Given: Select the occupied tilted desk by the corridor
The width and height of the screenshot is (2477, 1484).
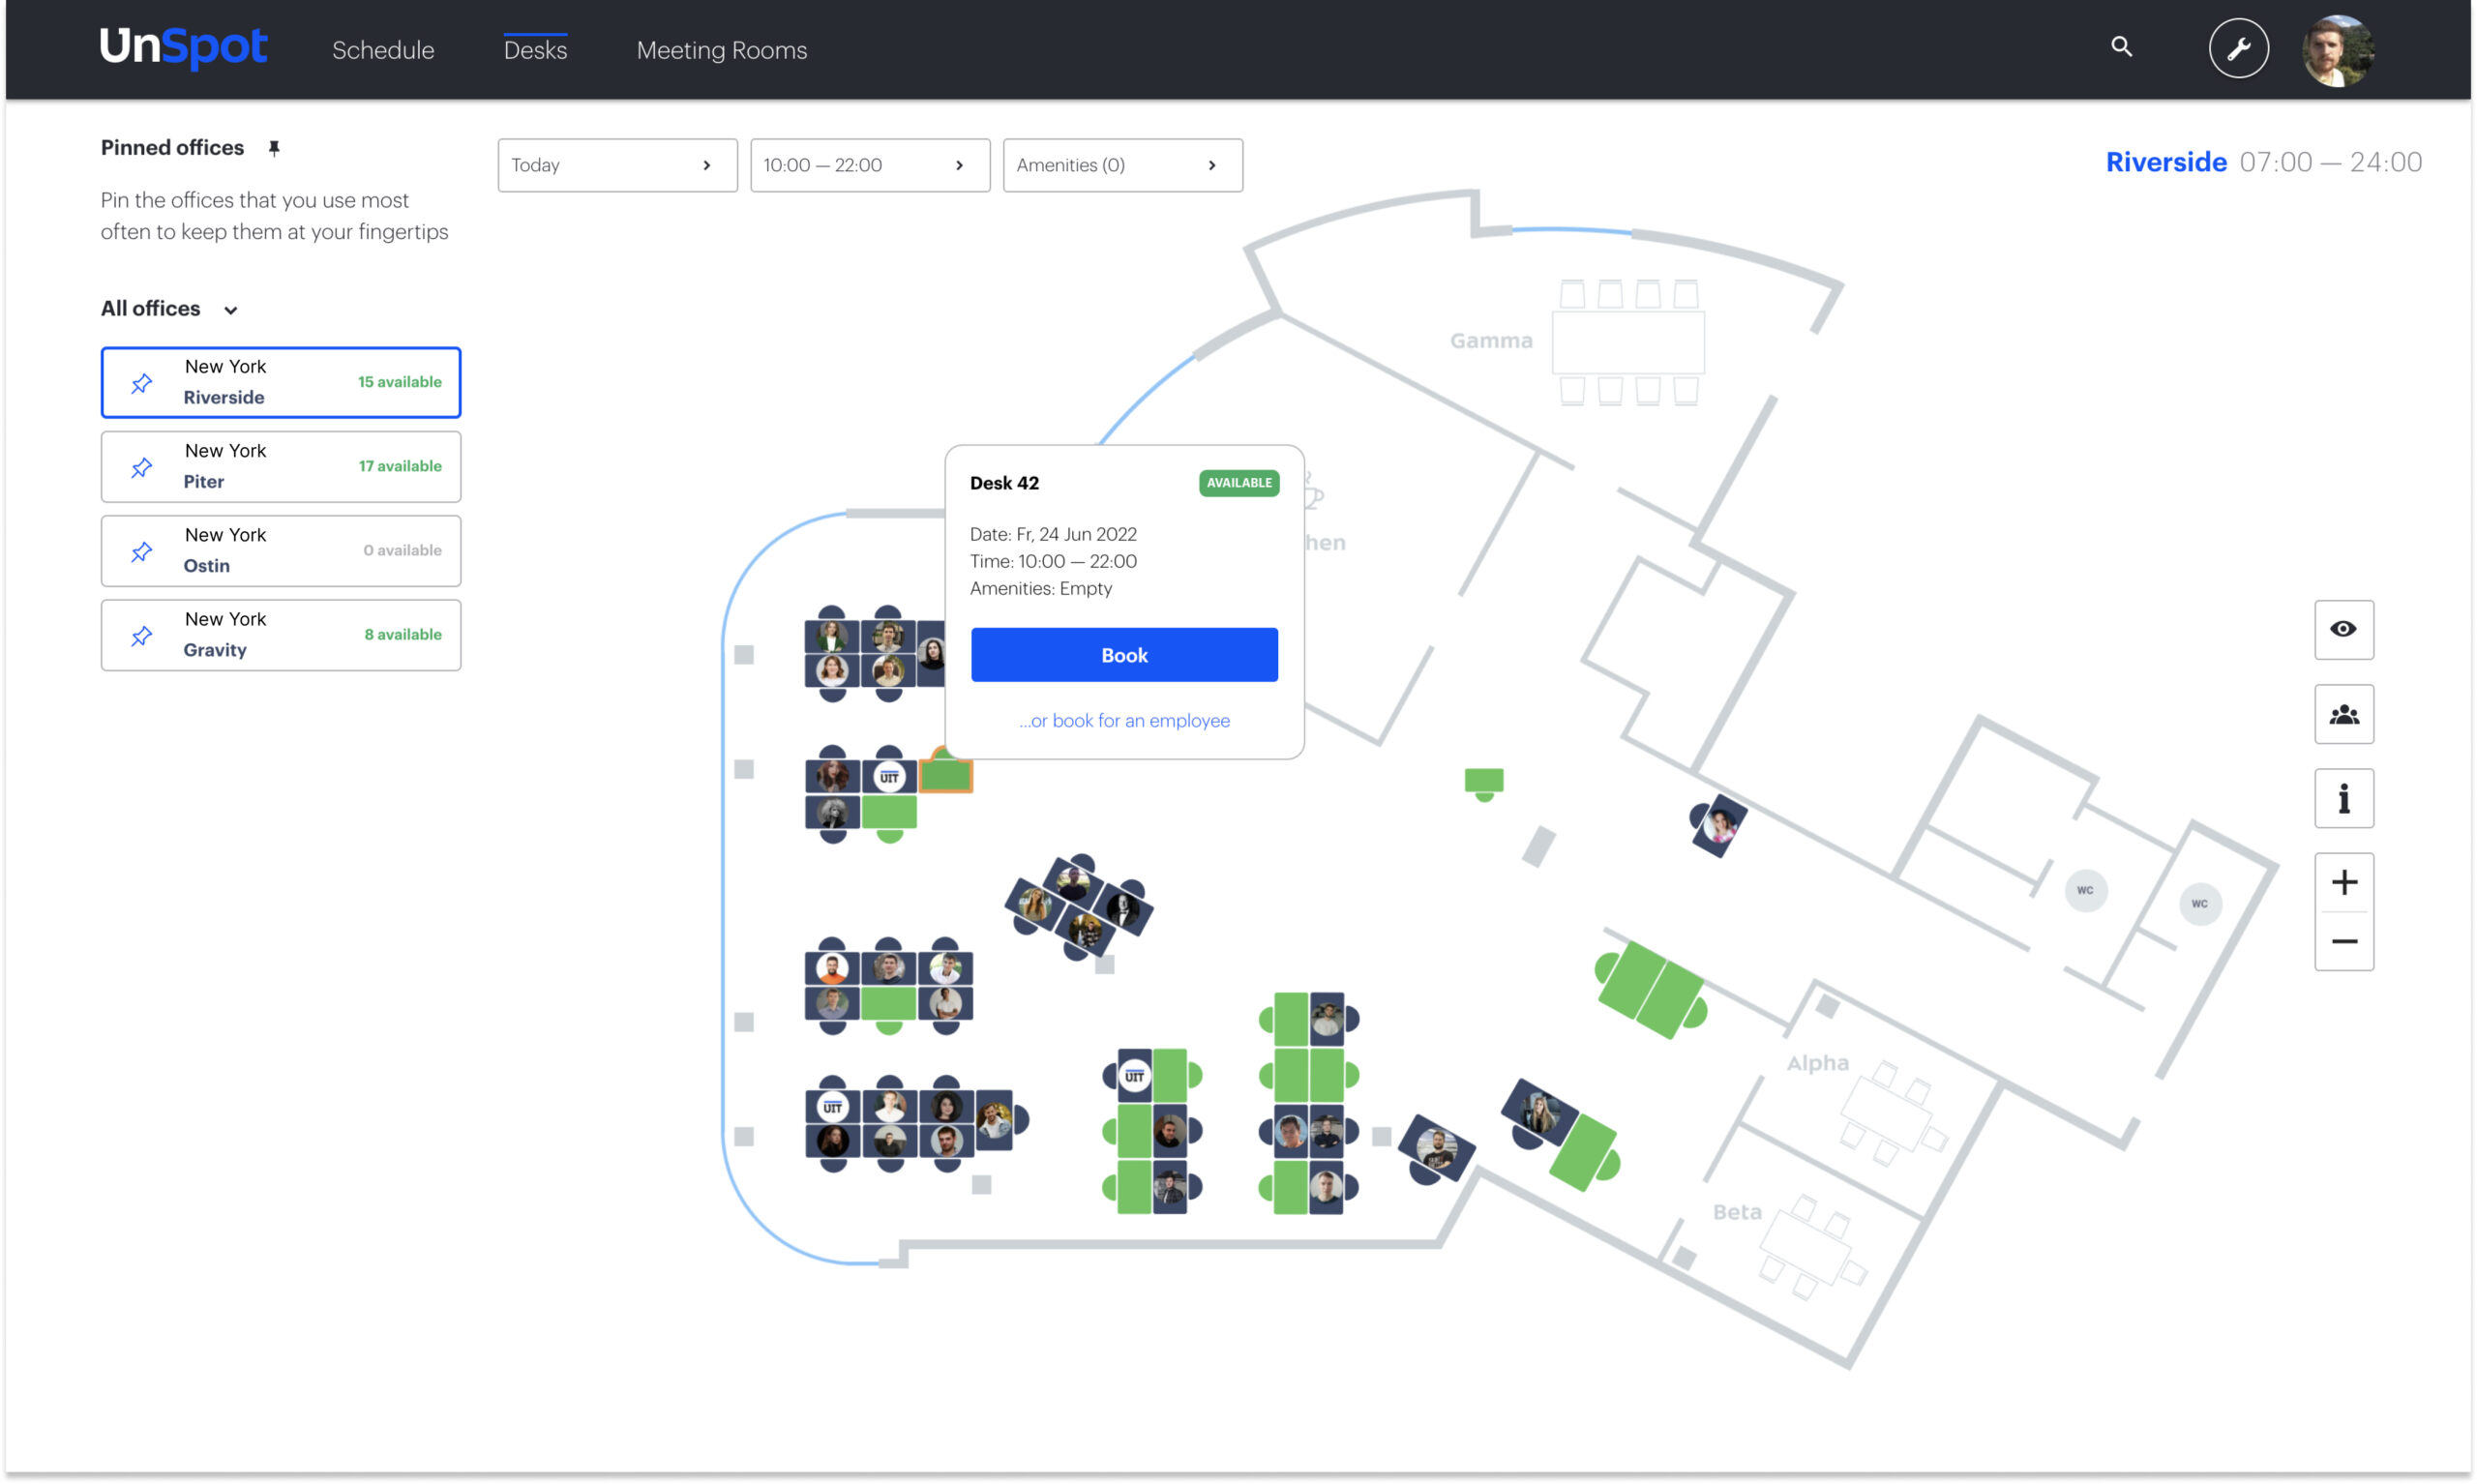Looking at the screenshot, I should click(1718, 826).
